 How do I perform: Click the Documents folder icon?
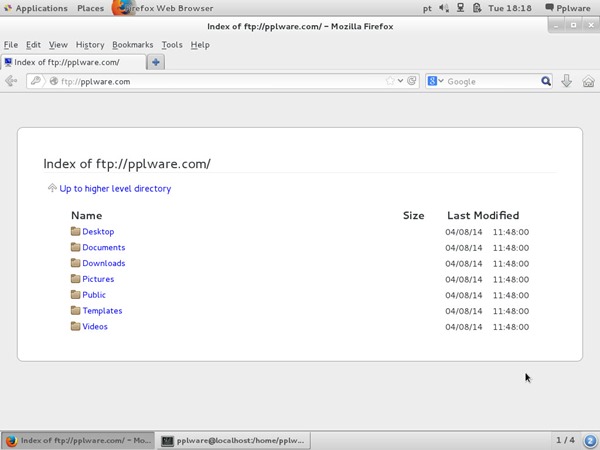pos(75,247)
